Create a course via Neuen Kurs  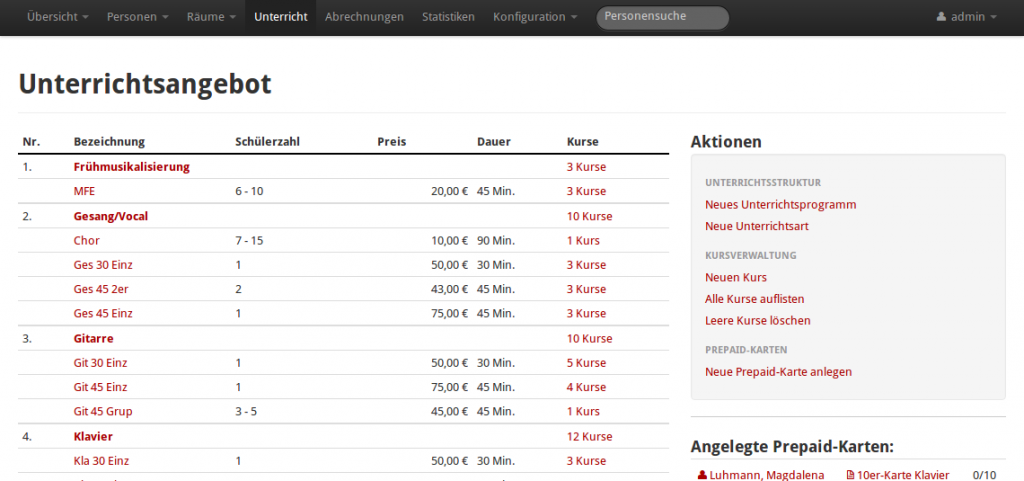click(736, 277)
